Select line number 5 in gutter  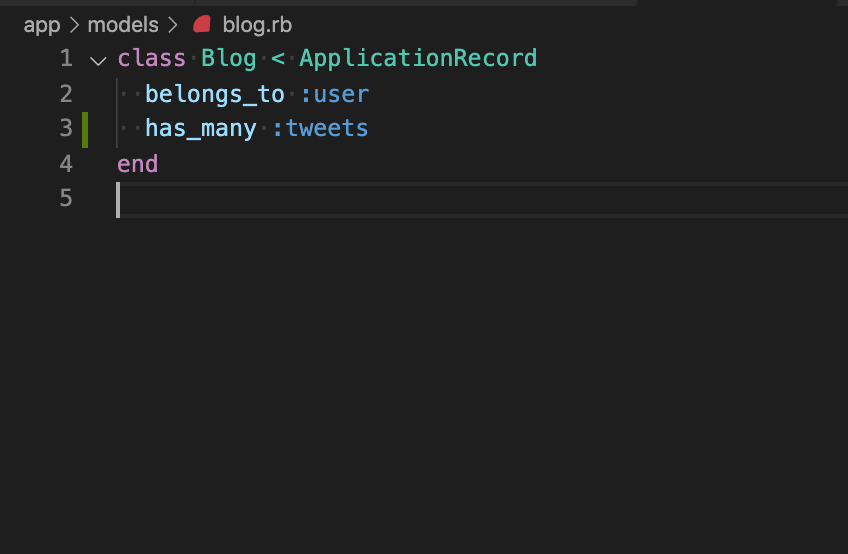click(x=66, y=198)
